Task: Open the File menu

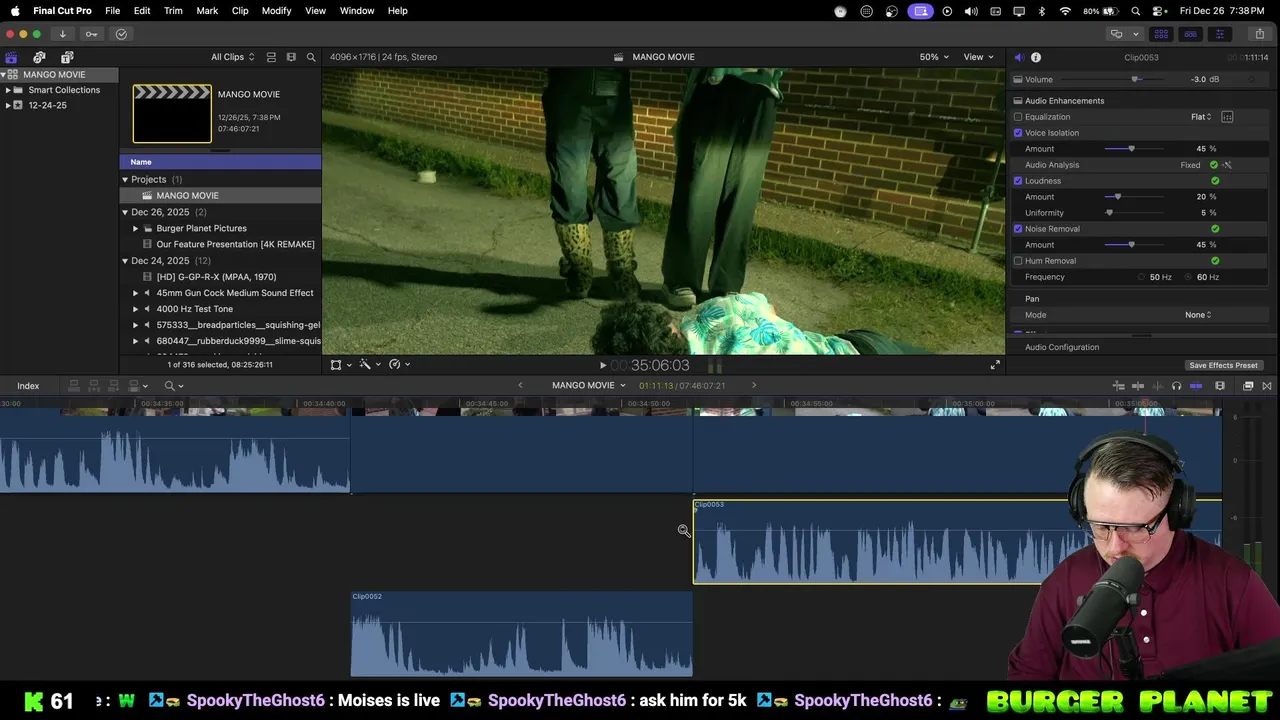Action: click(x=113, y=11)
